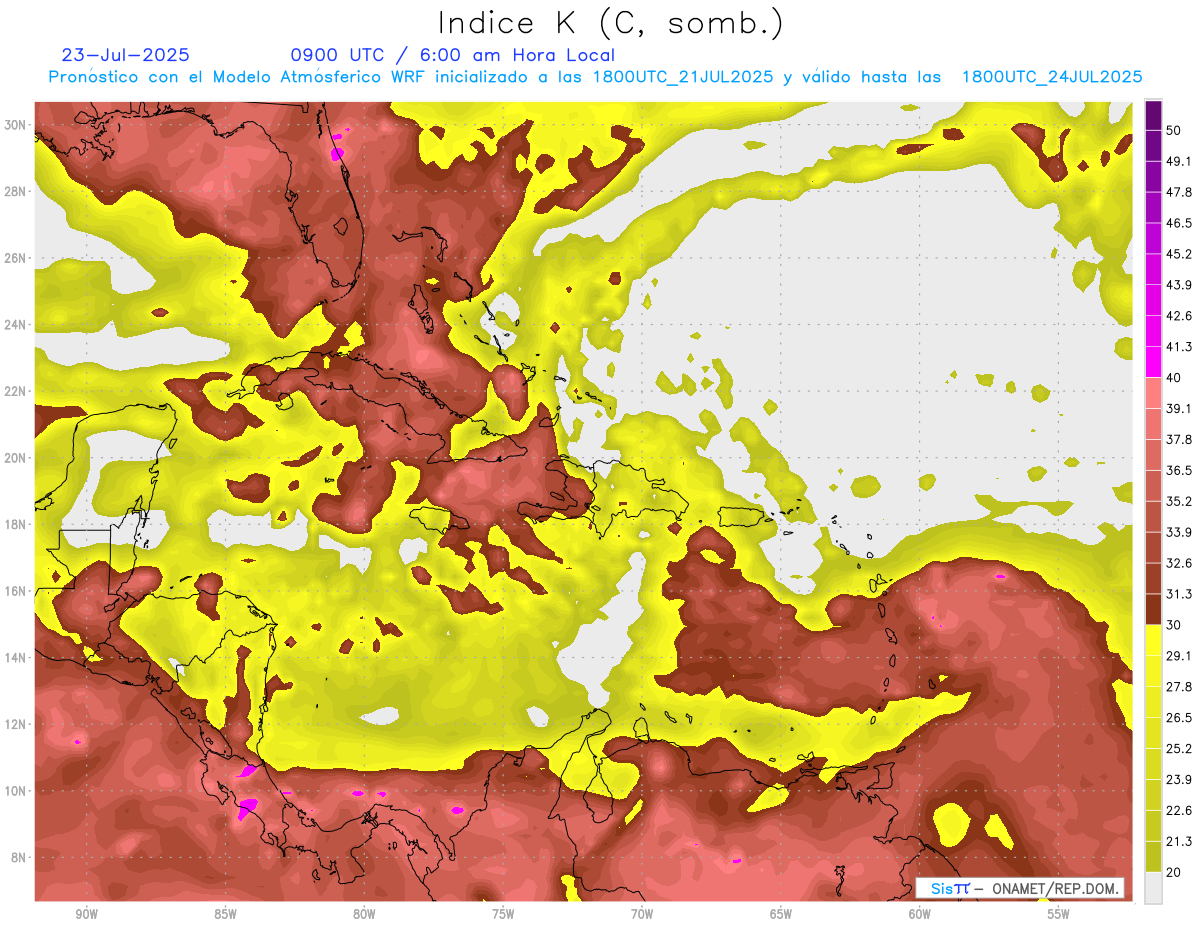Click the '37.8' colorbar value
Screen dimensions: 1200x927
click(1179, 439)
